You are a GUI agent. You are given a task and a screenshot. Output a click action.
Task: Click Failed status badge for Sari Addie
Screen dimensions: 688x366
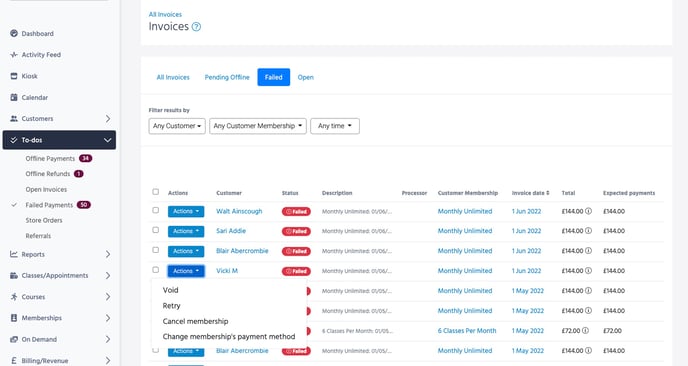click(x=296, y=231)
